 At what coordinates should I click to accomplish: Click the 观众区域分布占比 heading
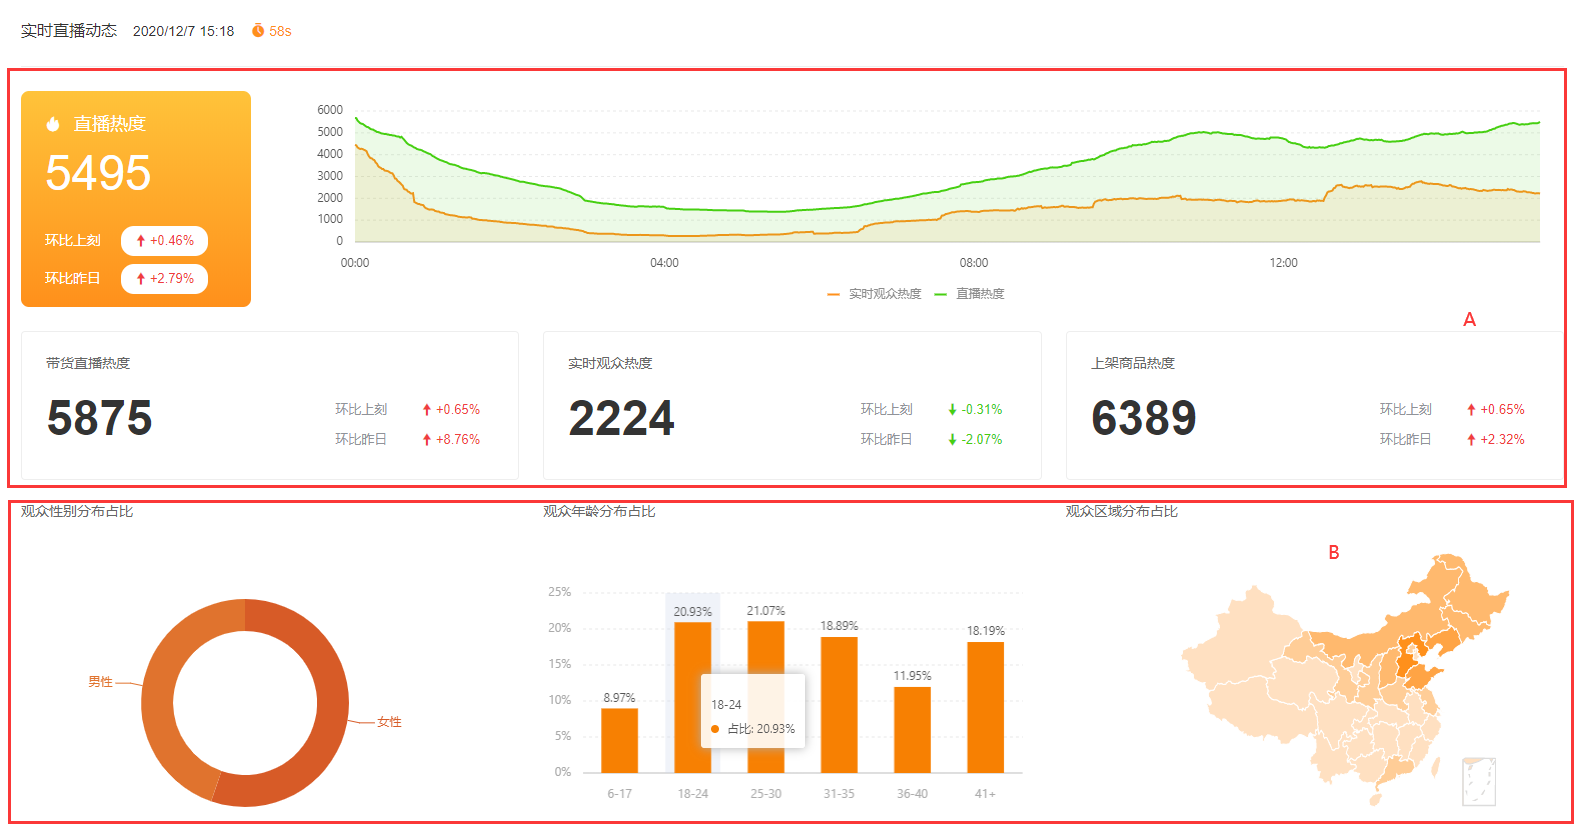(1121, 511)
